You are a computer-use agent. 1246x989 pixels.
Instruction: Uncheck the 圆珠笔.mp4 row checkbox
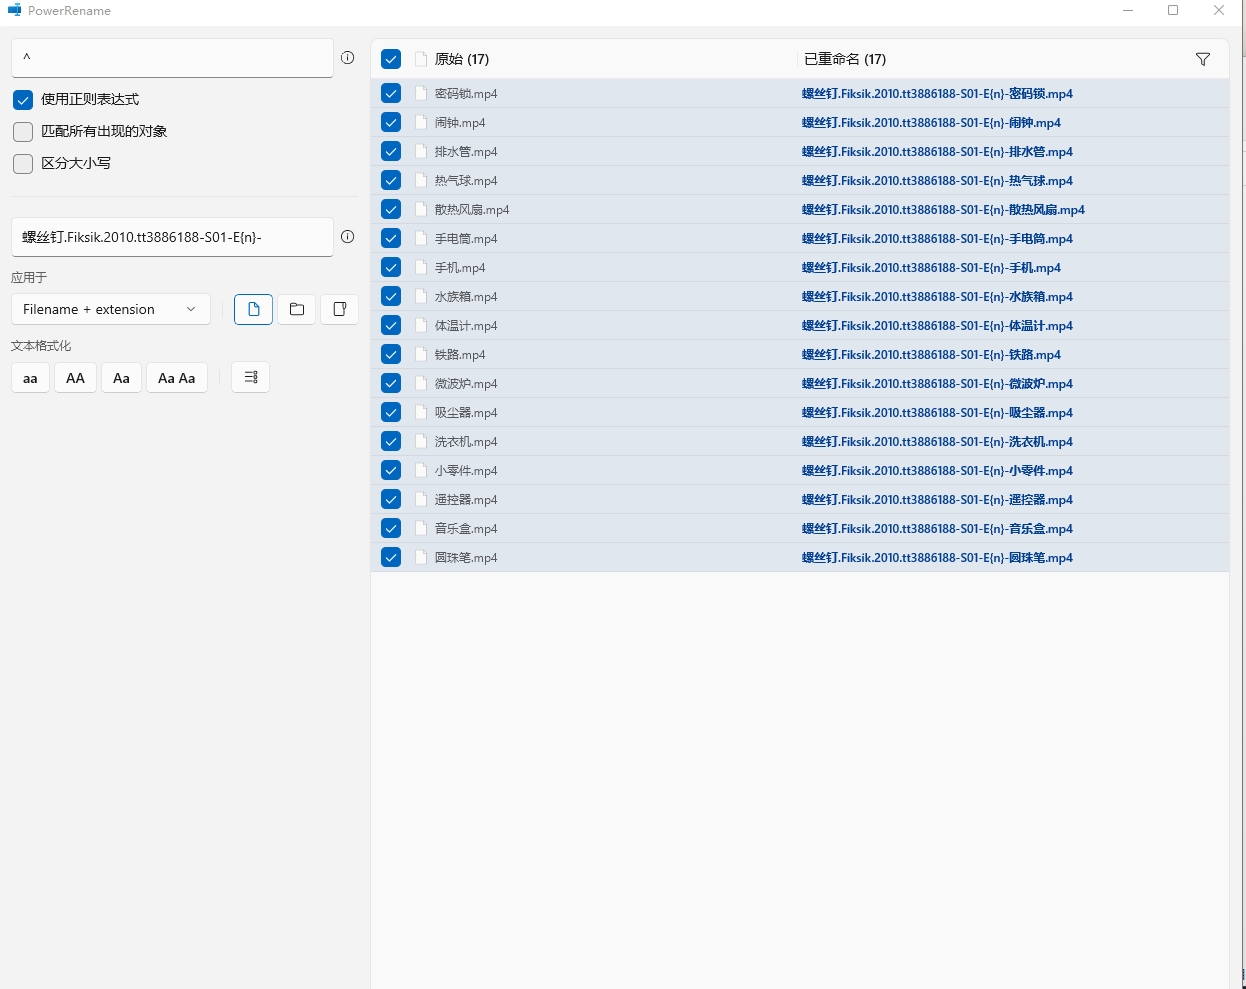tap(391, 557)
